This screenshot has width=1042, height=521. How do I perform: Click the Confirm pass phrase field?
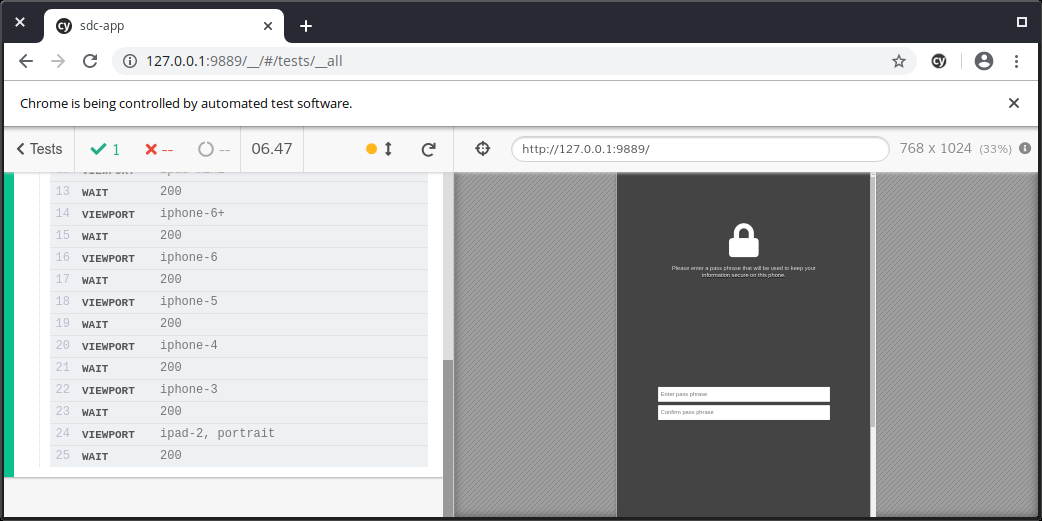pos(743,412)
